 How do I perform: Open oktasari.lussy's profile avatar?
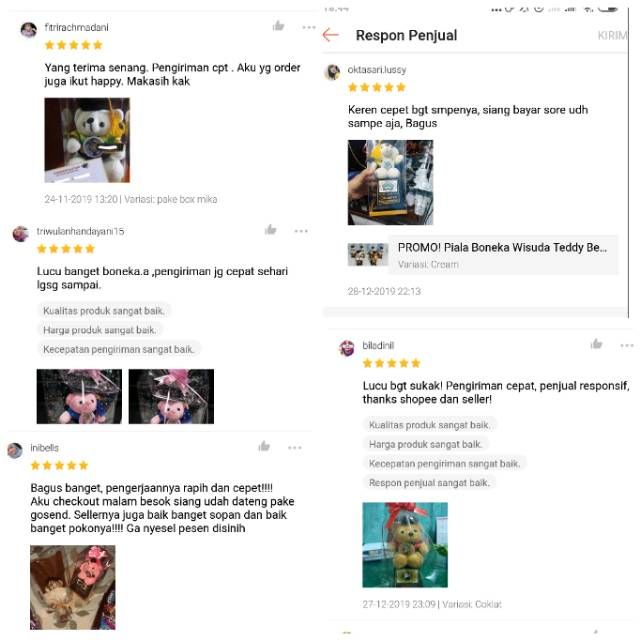click(333, 72)
